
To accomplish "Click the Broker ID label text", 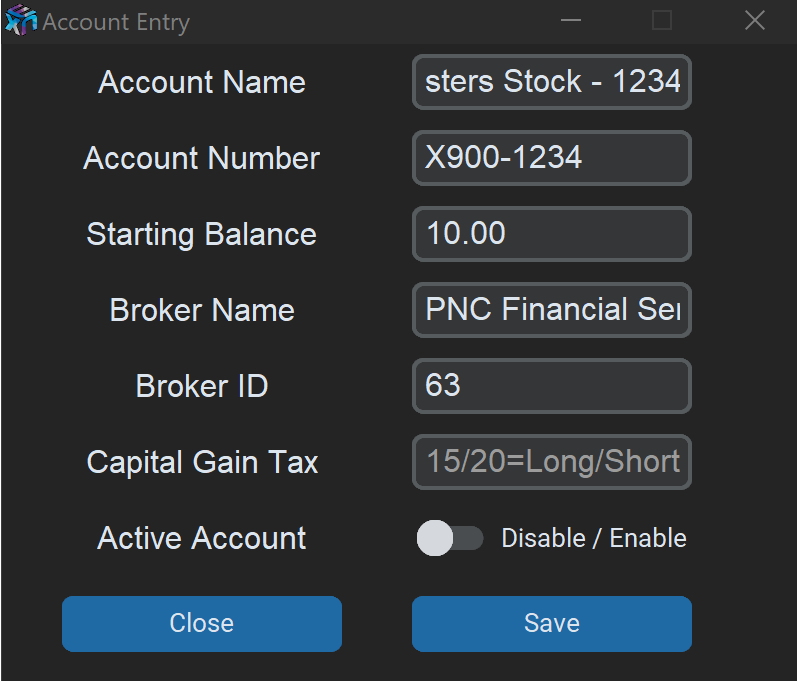I will [202, 386].
